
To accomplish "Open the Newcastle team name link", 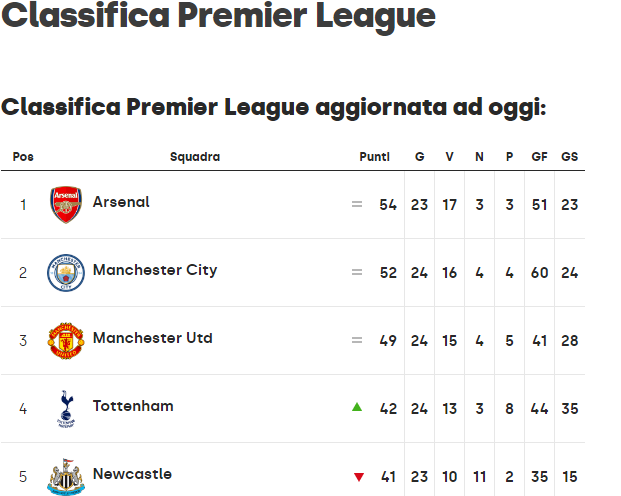I will (132, 474).
